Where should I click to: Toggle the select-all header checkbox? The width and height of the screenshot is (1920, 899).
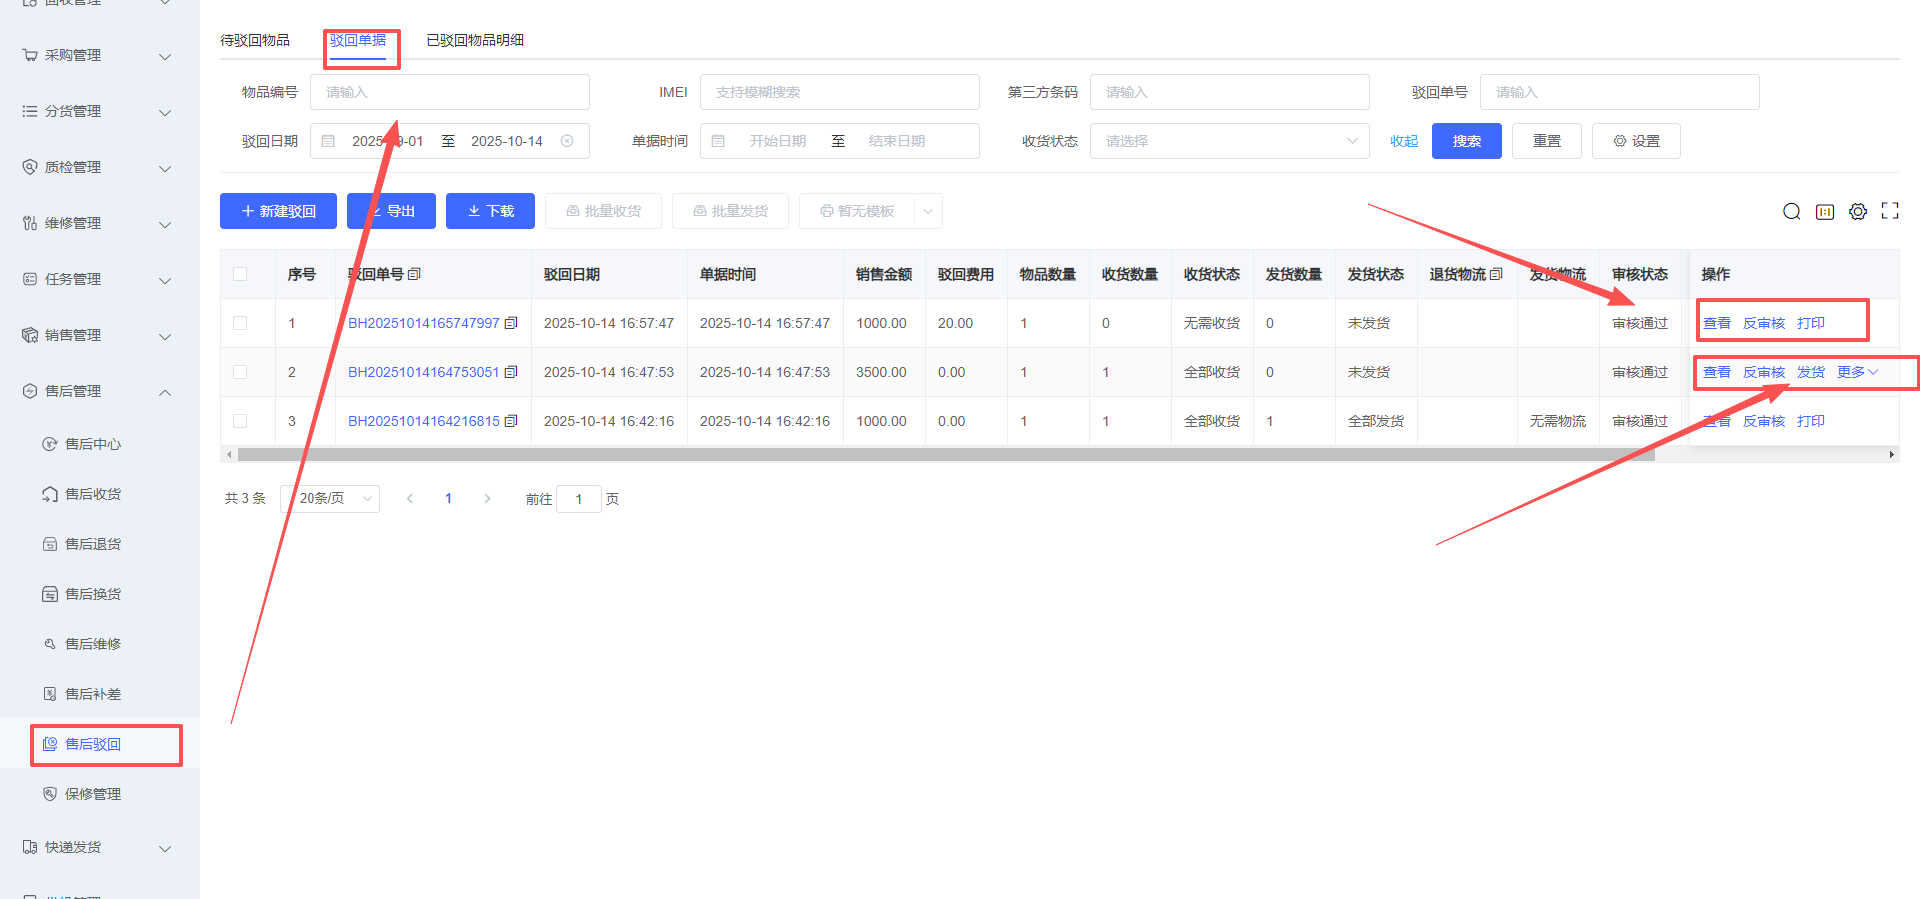240,274
